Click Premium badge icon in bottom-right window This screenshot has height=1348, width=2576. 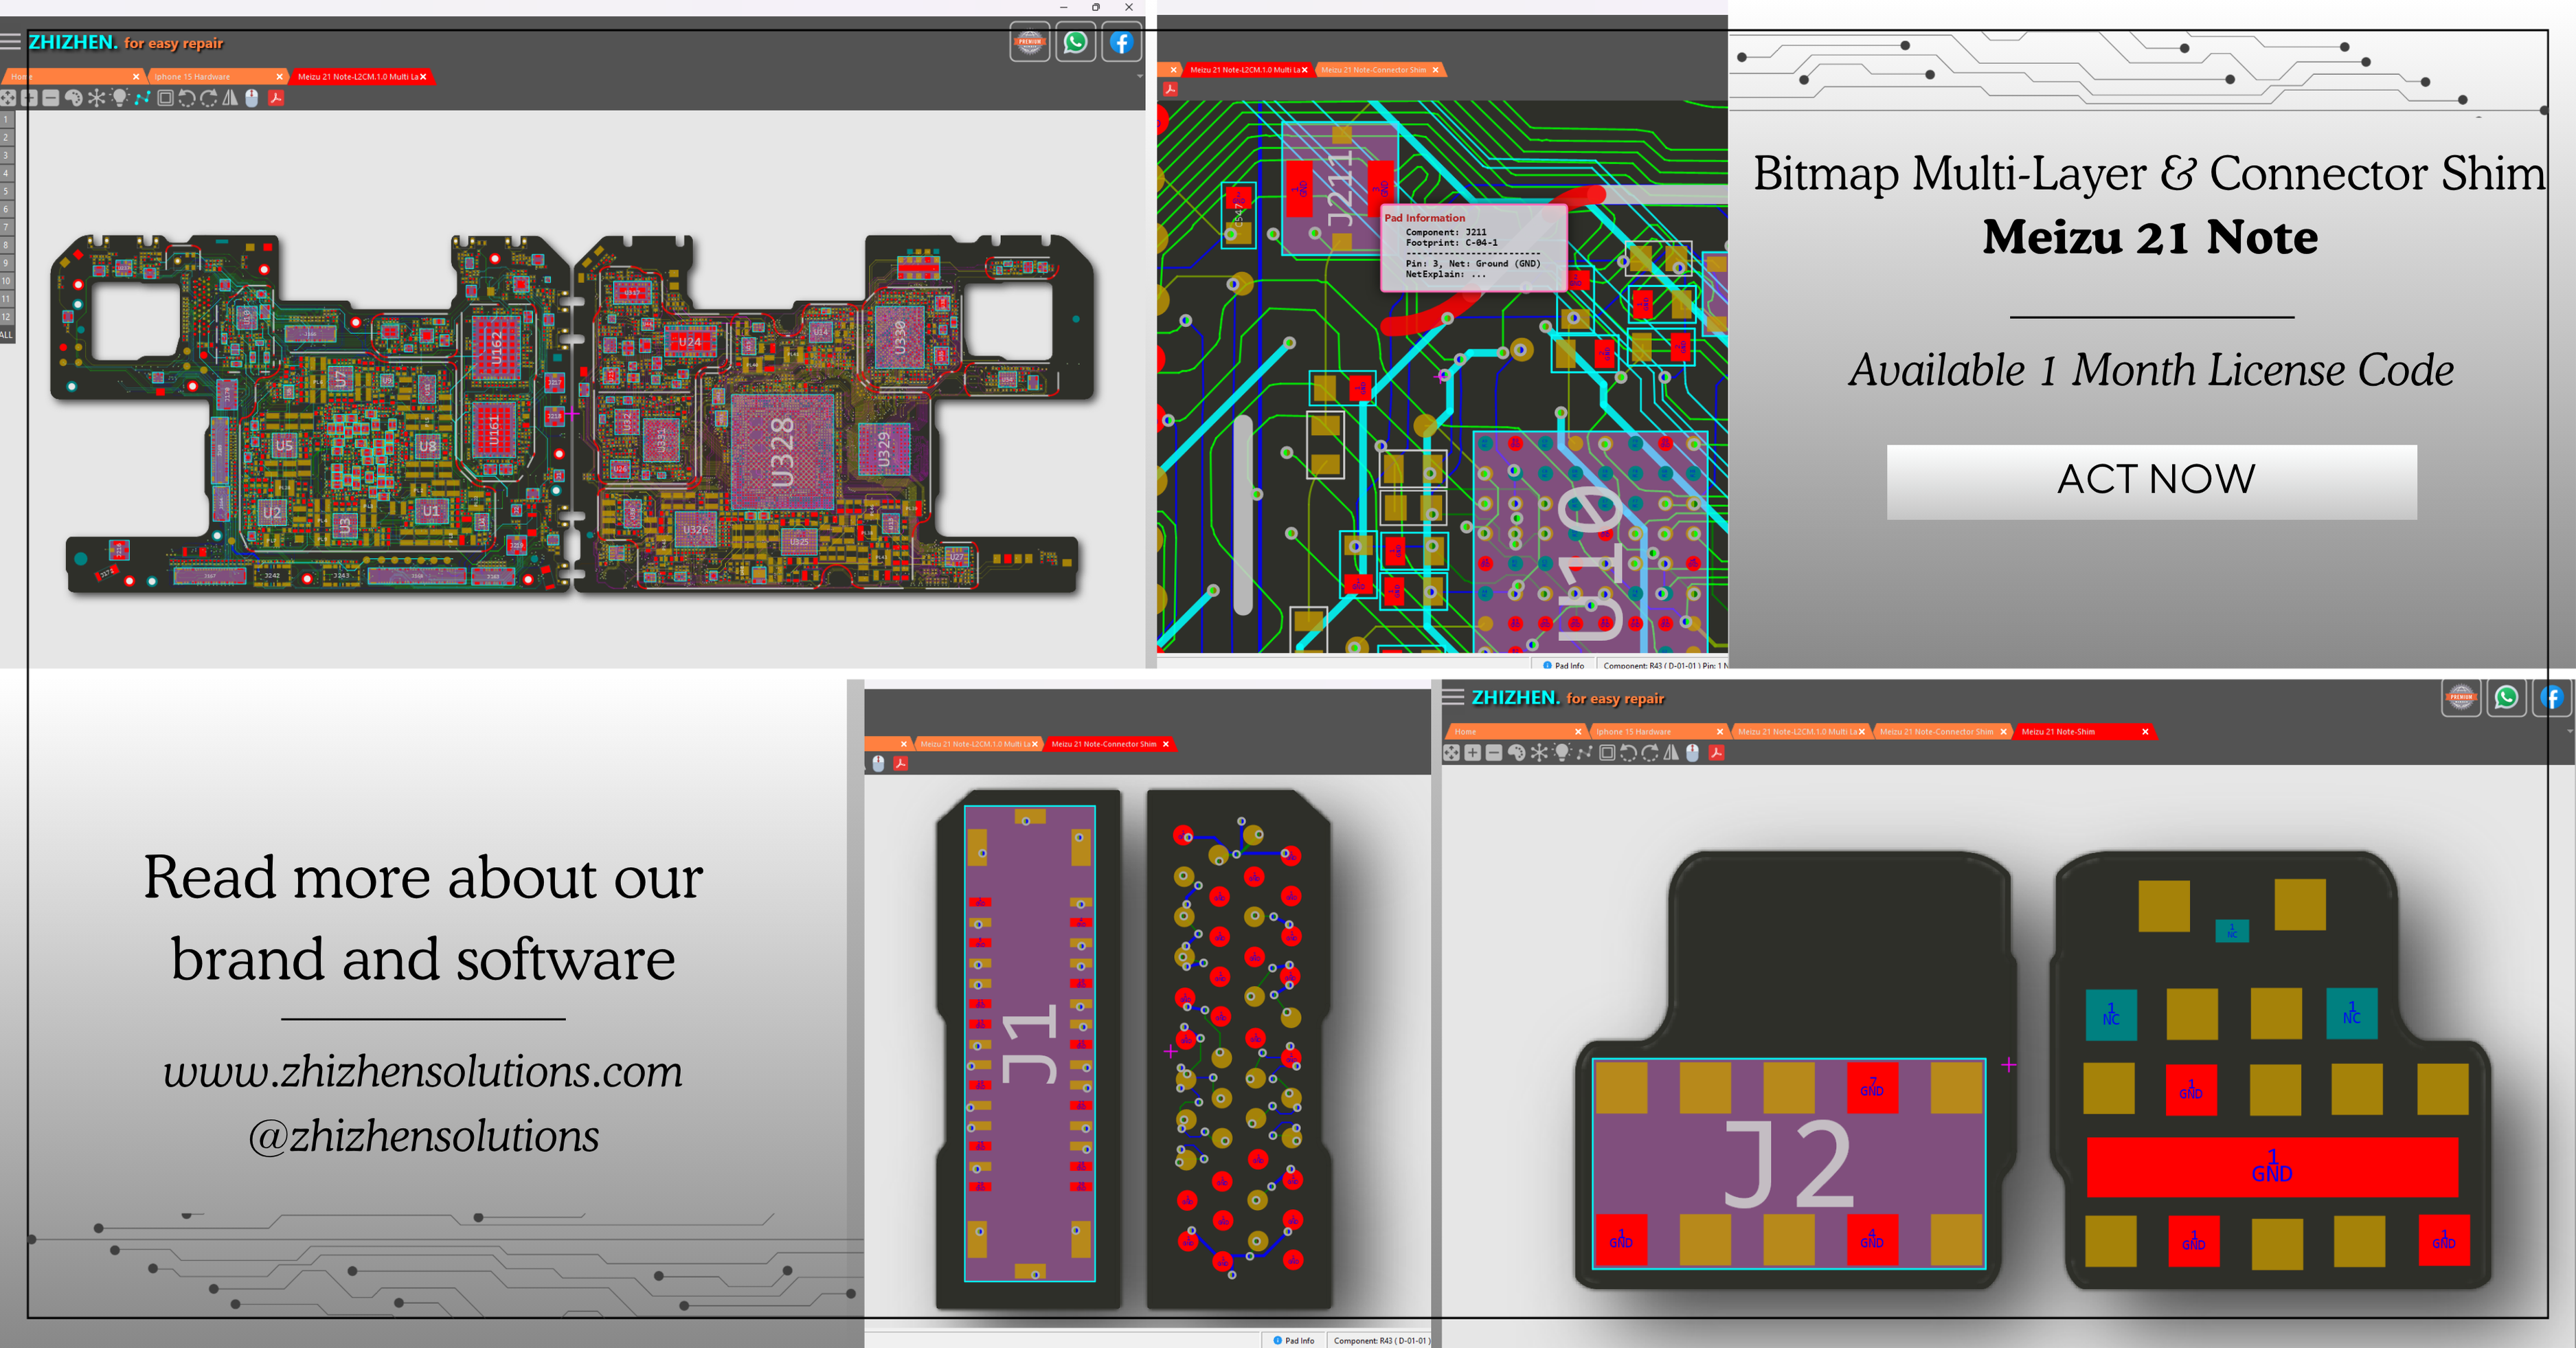pyautogui.click(x=2460, y=698)
